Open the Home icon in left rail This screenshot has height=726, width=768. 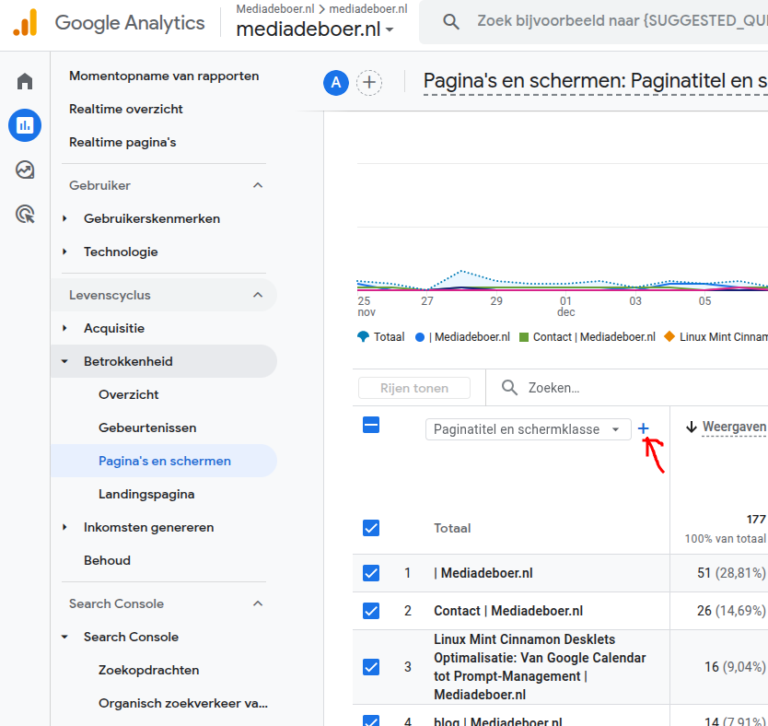click(x=25, y=81)
